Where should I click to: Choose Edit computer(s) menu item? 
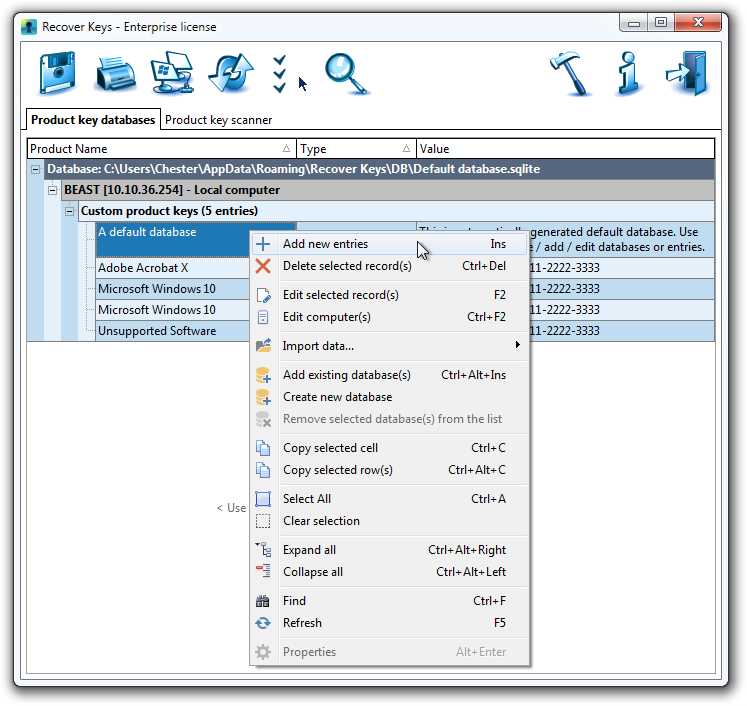pyautogui.click(x=390, y=317)
